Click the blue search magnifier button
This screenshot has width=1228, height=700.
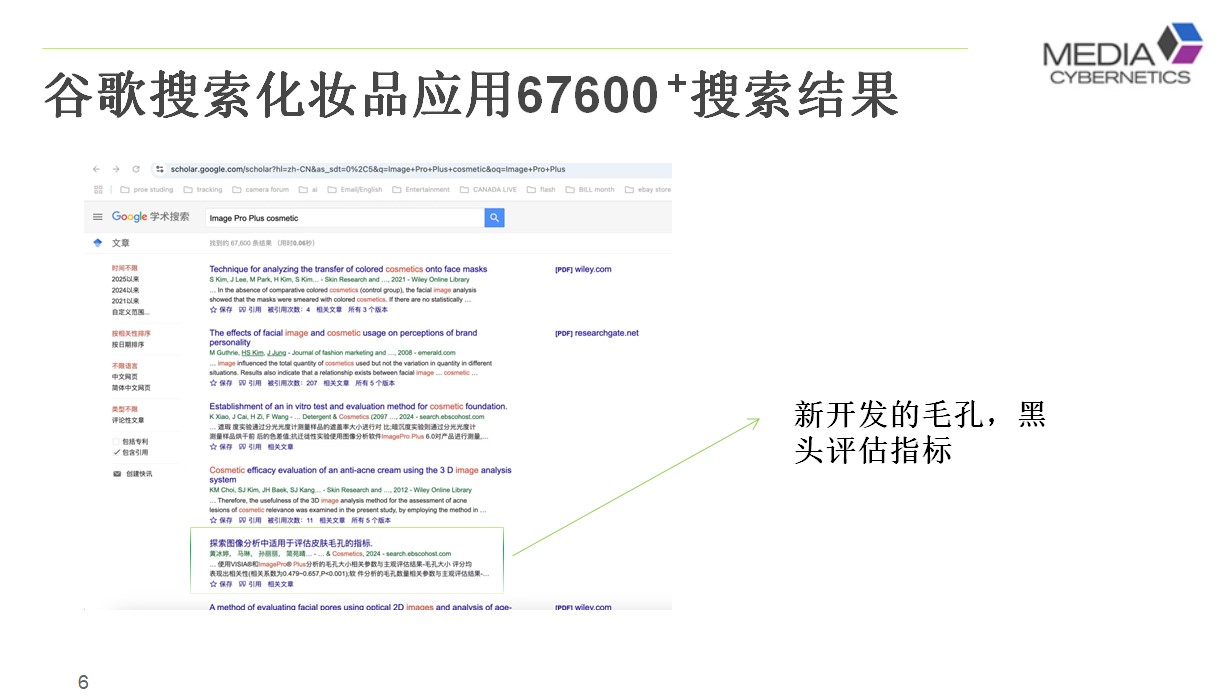coord(494,217)
